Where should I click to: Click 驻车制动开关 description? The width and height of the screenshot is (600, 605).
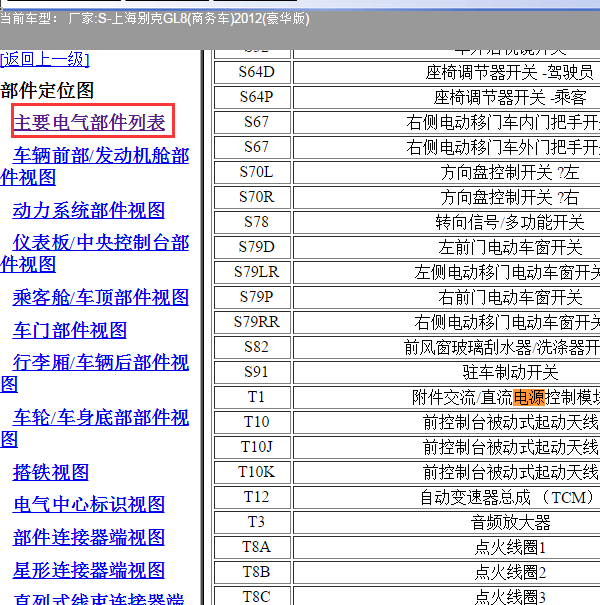click(510, 373)
